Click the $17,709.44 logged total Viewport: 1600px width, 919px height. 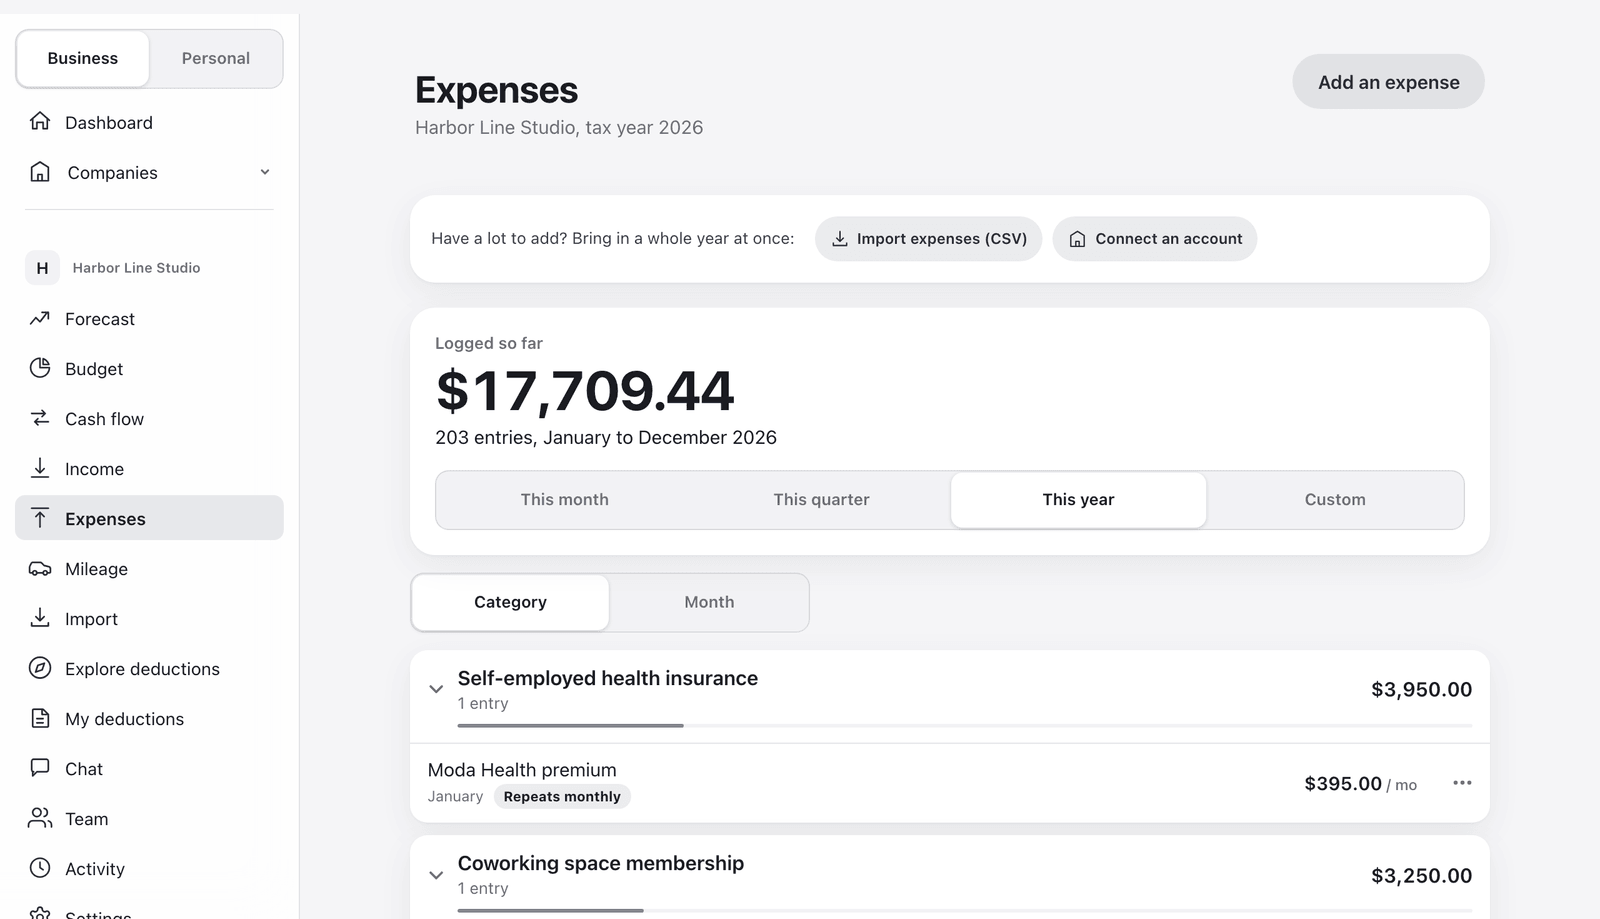click(x=585, y=390)
